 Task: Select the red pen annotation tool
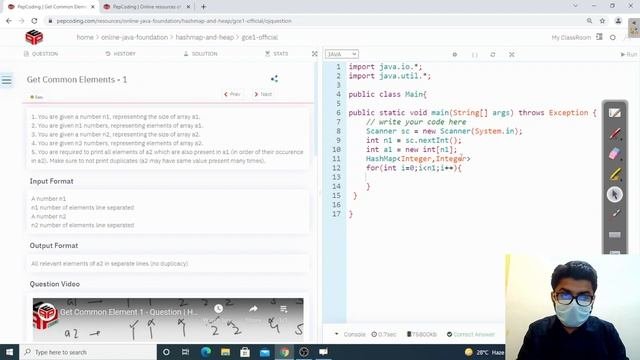coord(615,133)
